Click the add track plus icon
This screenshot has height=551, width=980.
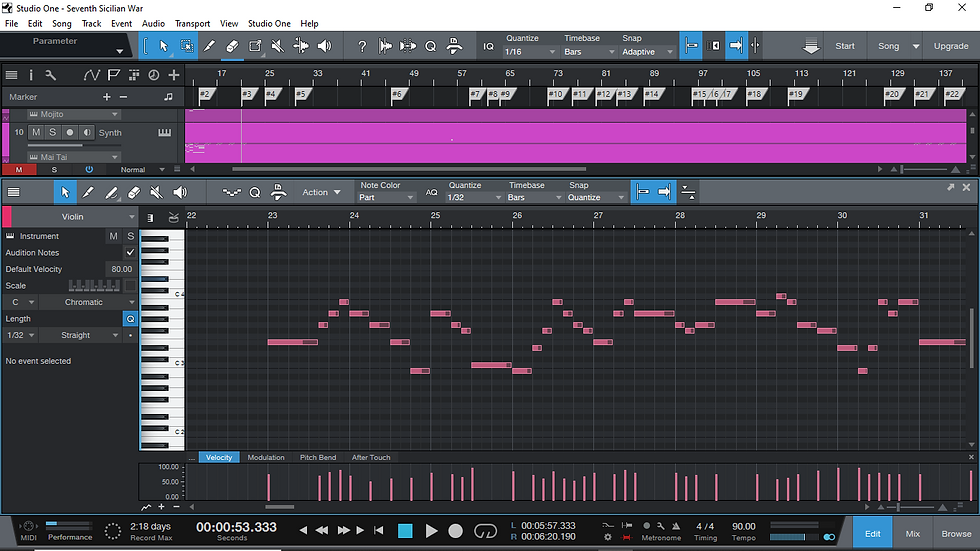(x=174, y=75)
